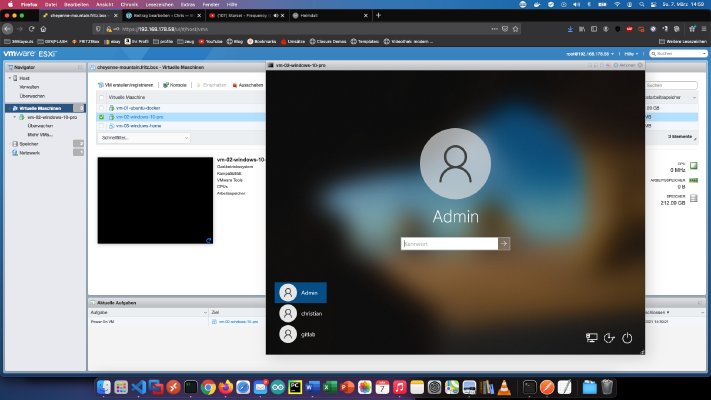Select the christian user account
Viewport: 711px width, 400px height.
[301, 313]
